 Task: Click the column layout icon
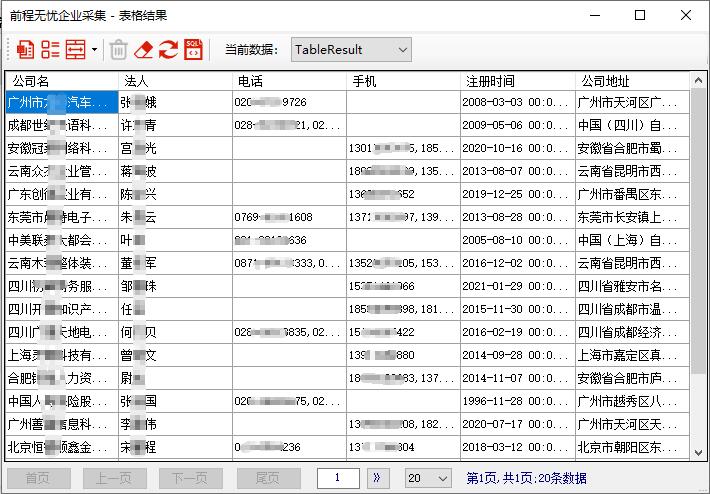coord(75,49)
